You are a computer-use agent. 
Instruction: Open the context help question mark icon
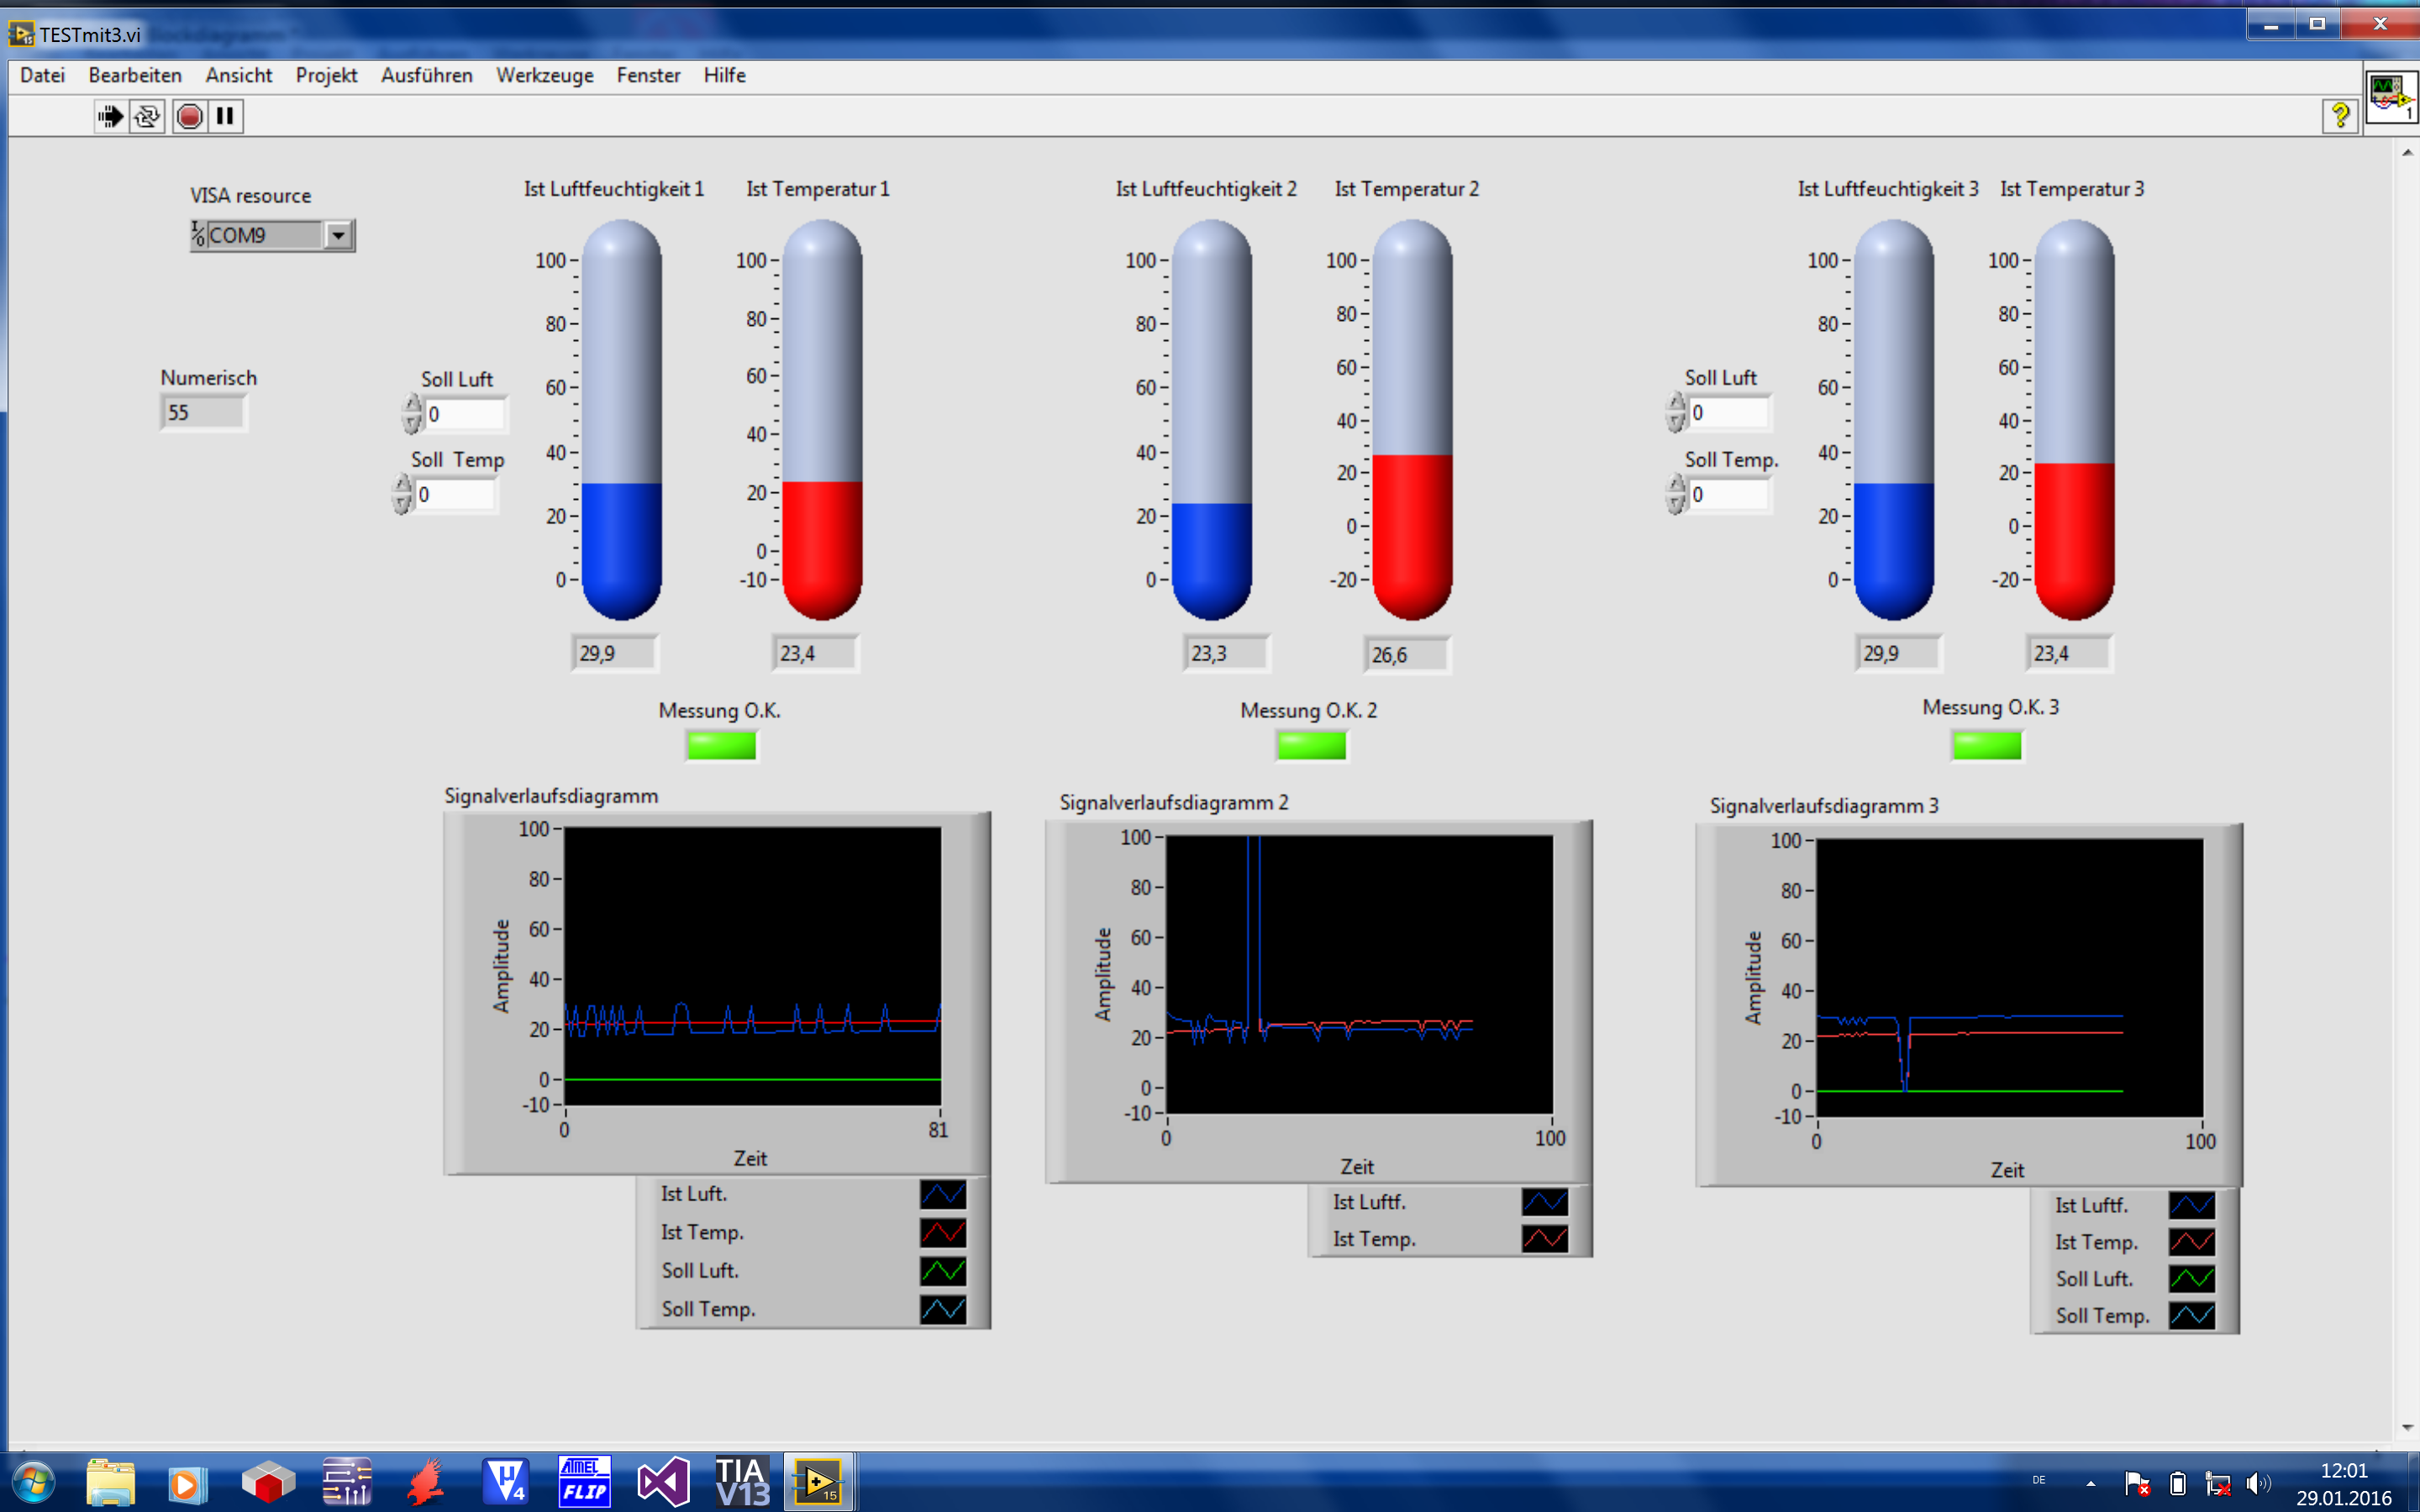2339,116
